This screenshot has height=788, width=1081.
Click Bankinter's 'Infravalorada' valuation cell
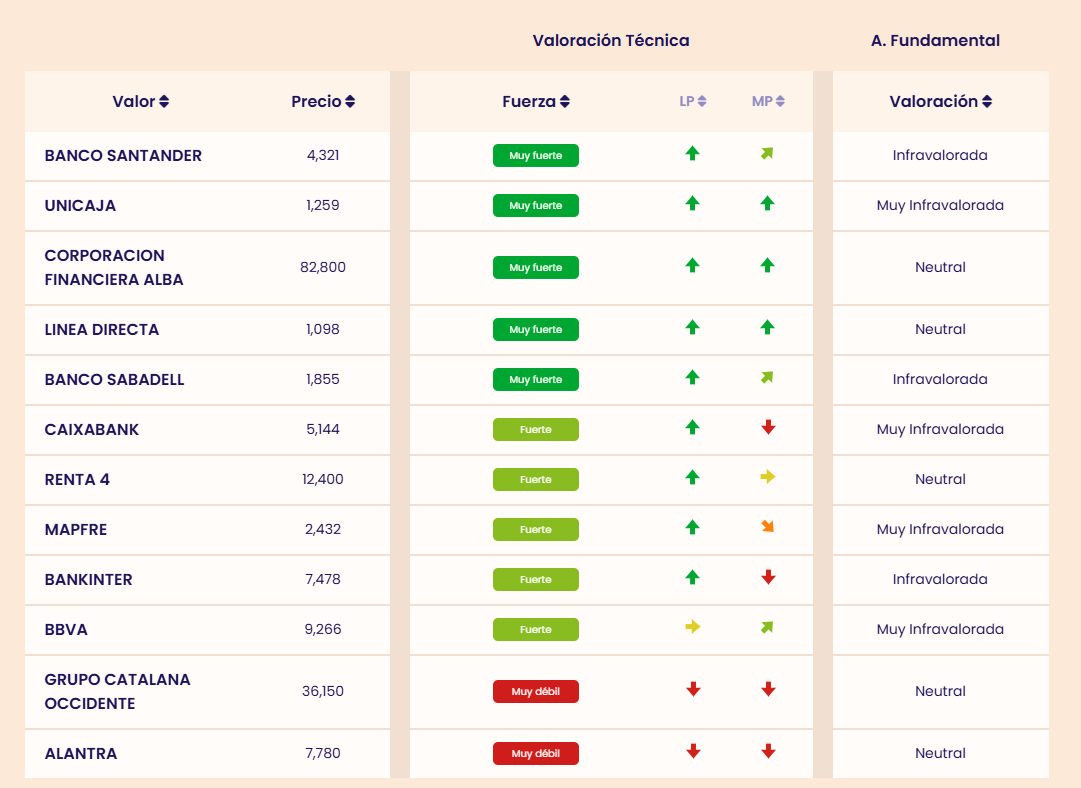pos(940,580)
